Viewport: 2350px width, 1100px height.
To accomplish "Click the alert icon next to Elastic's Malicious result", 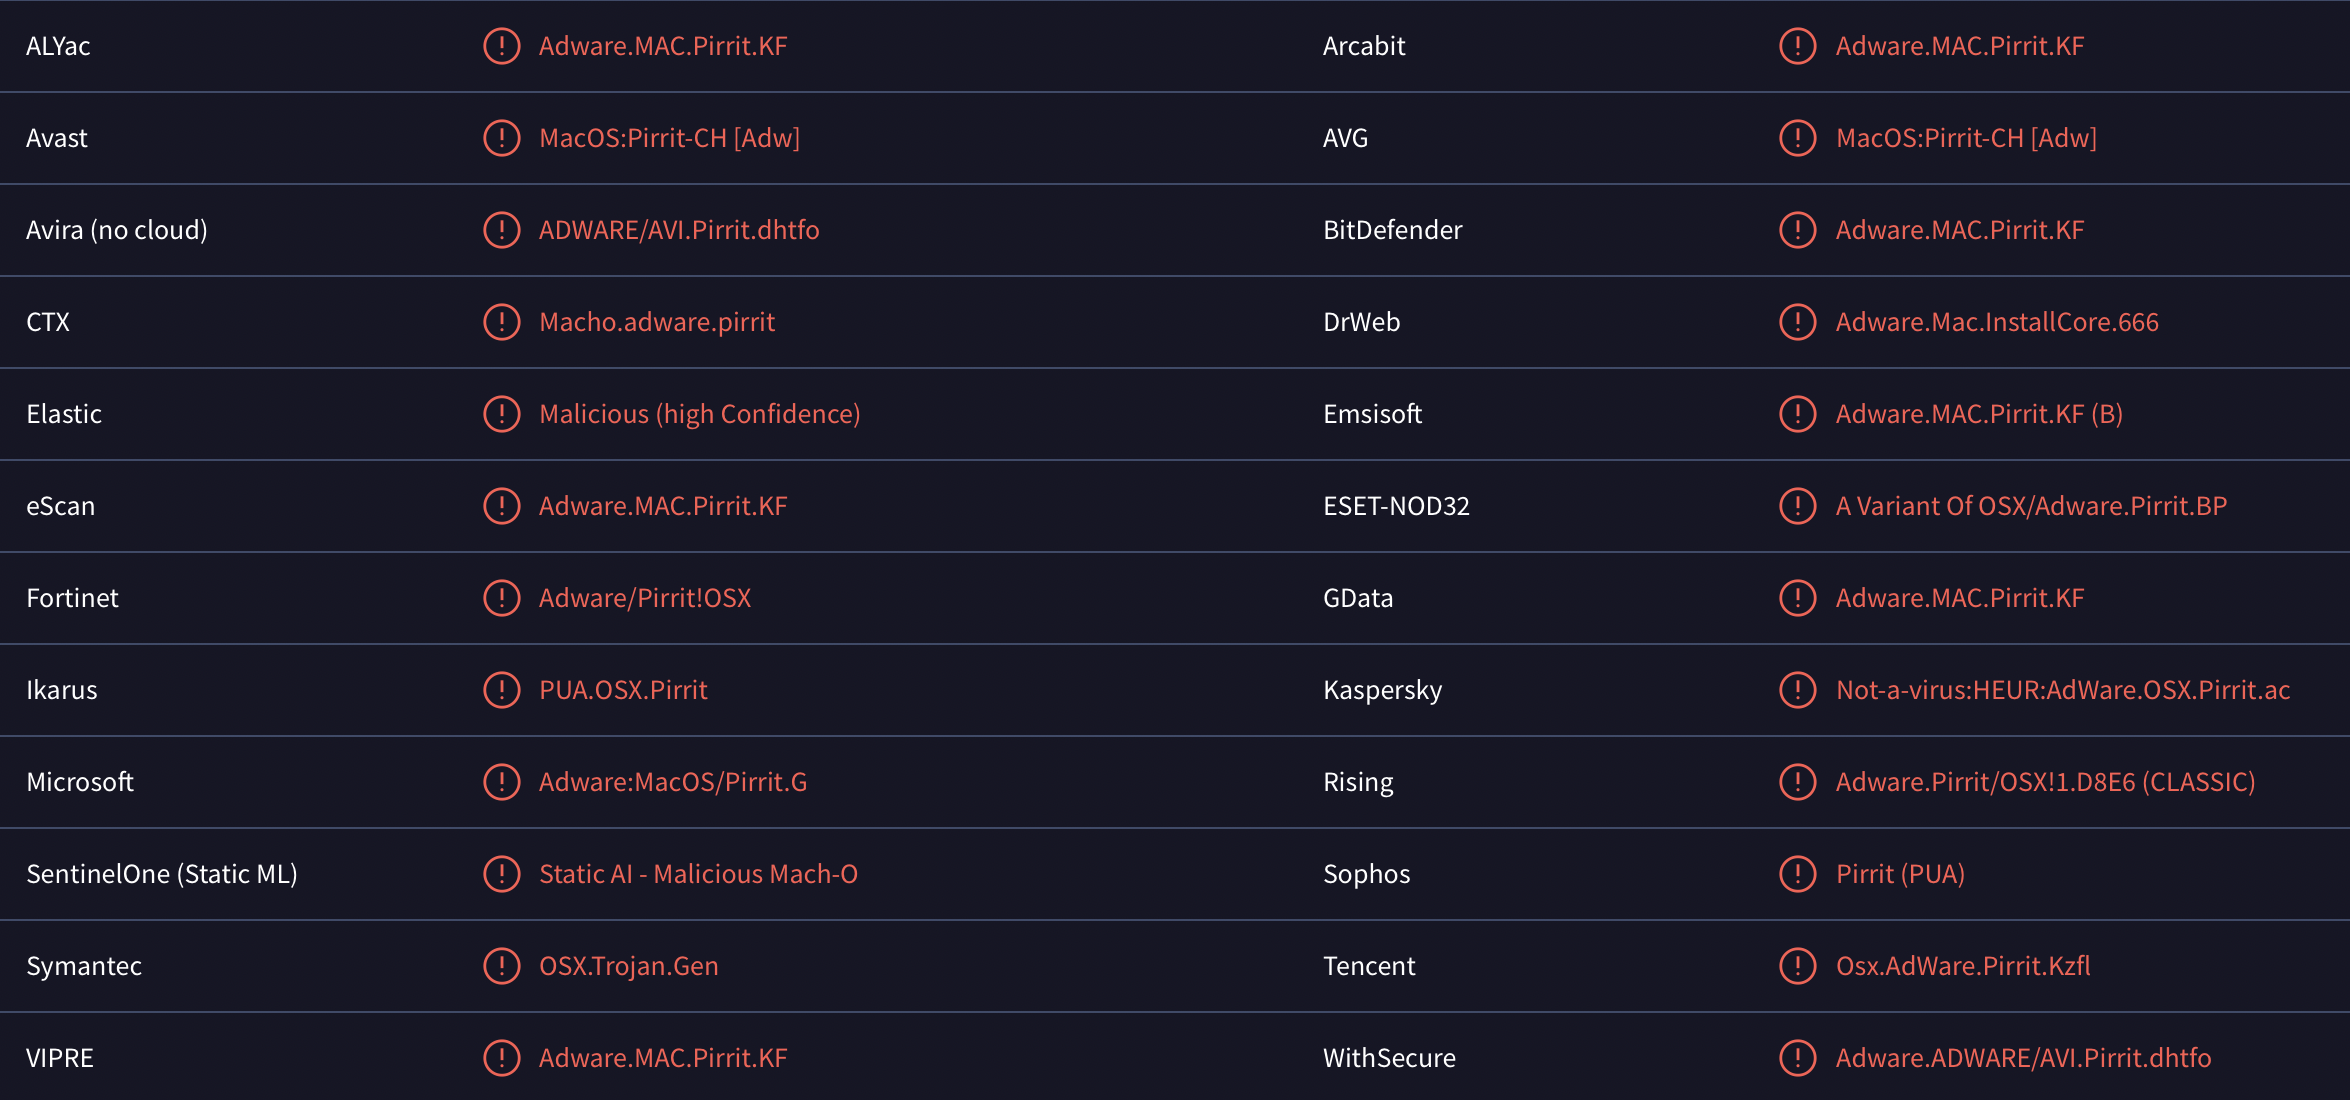I will click(x=501, y=414).
